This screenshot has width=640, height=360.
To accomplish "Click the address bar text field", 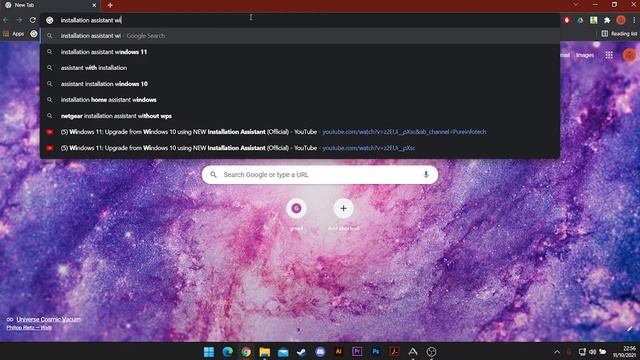I will 301,20.
